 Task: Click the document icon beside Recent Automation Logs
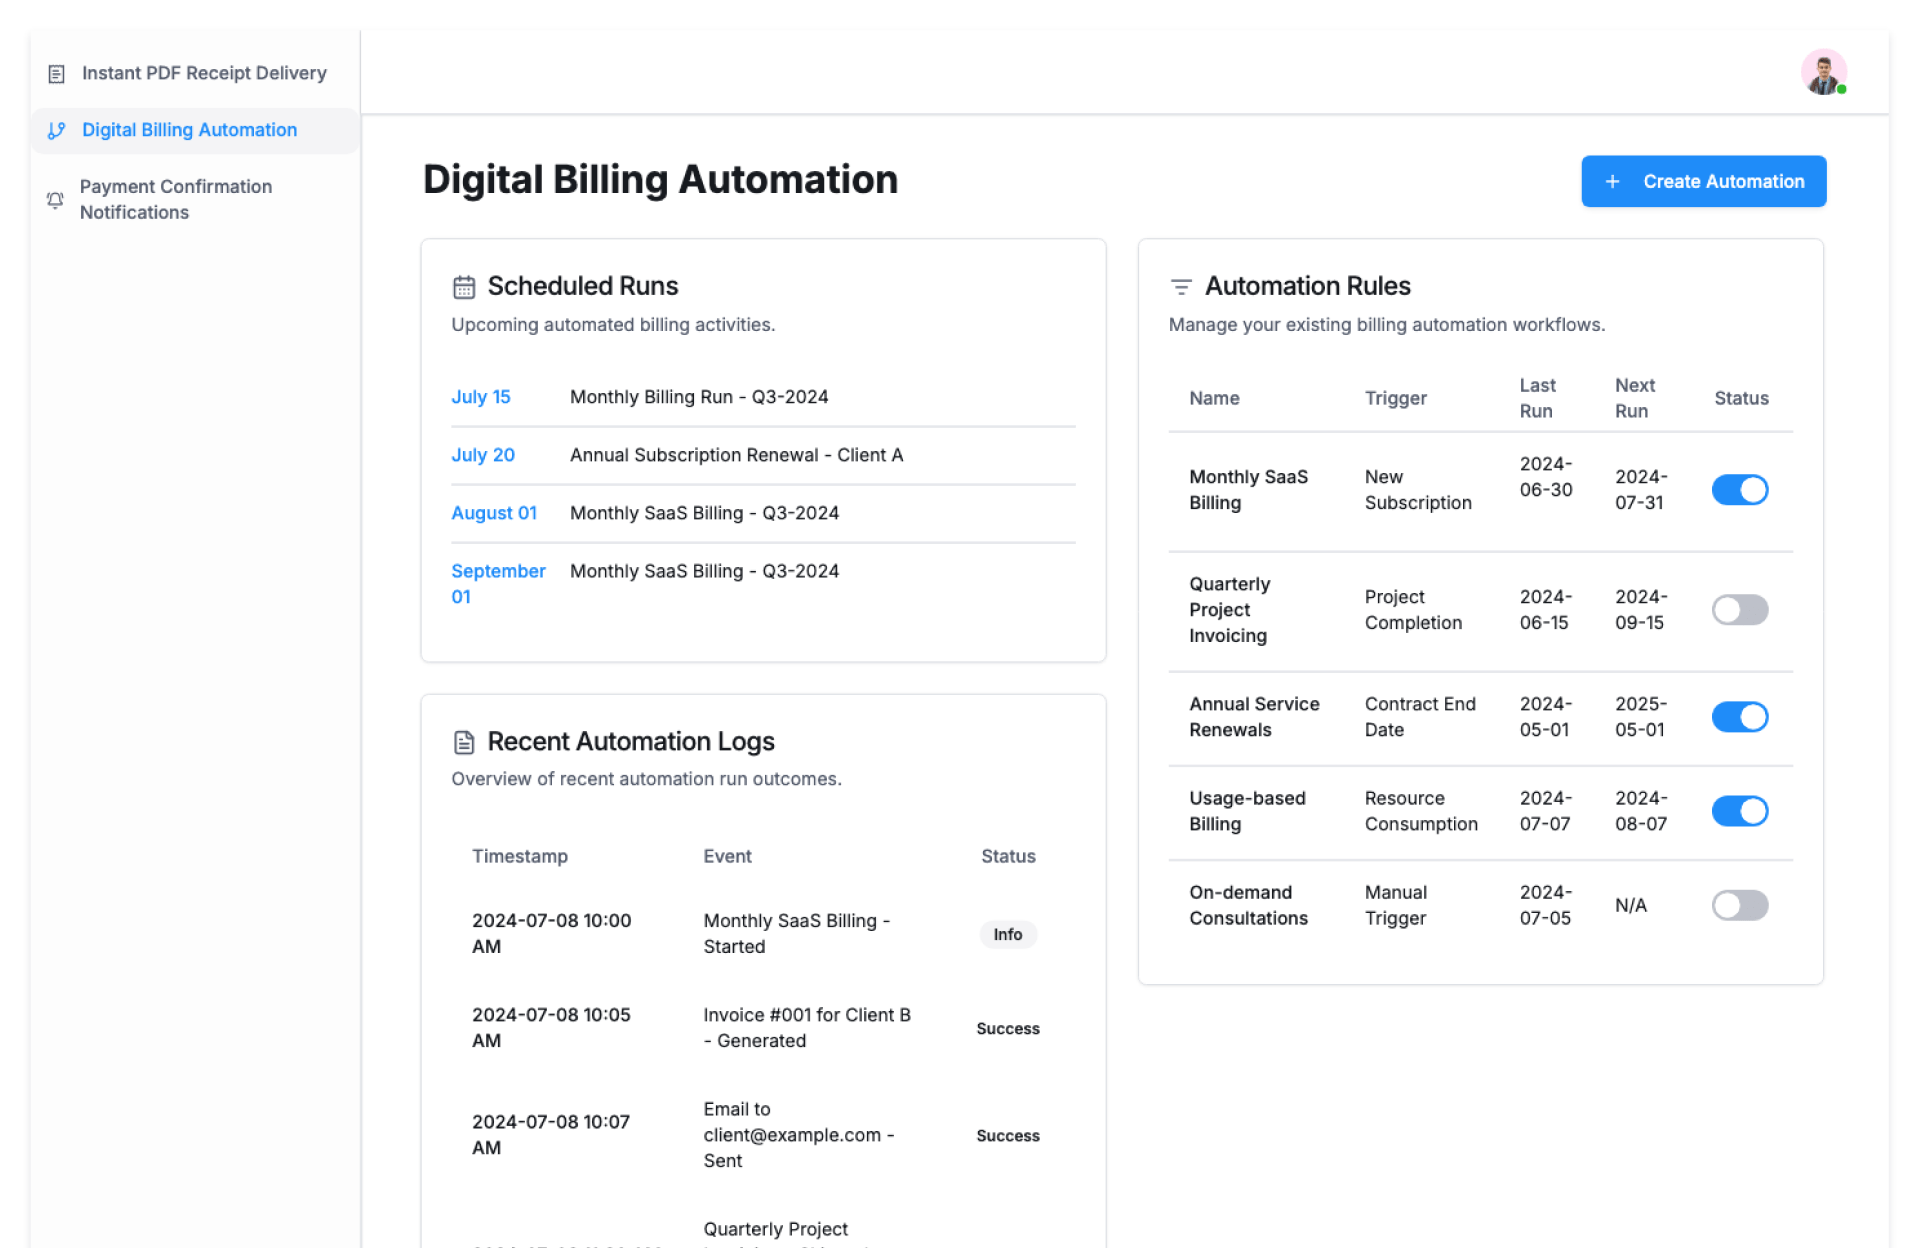(464, 742)
